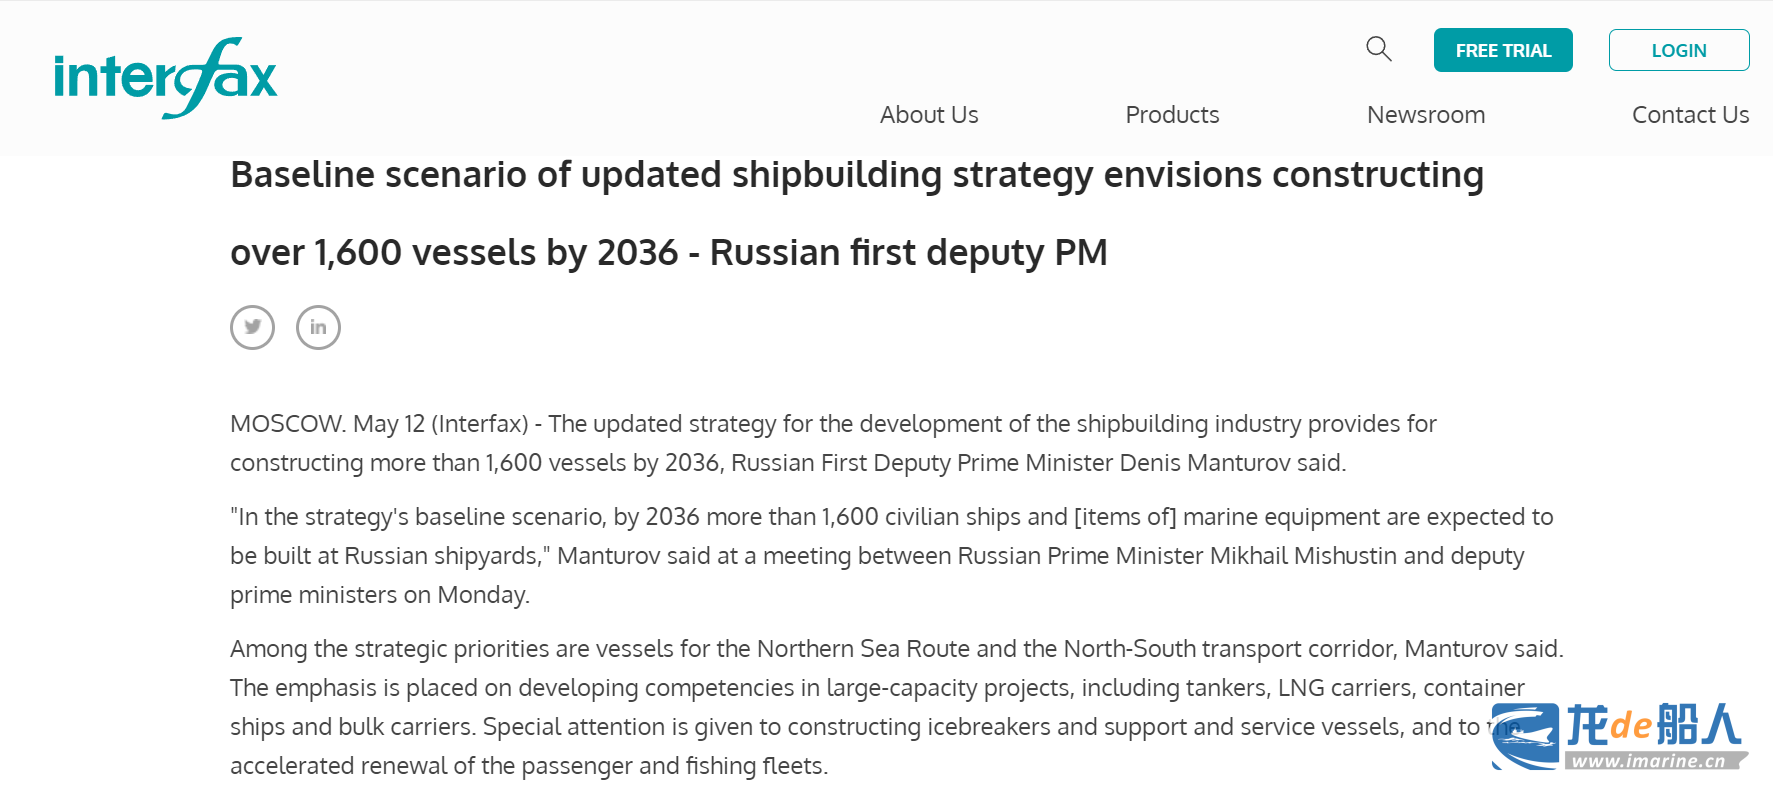This screenshot has height=794, width=1773.
Task: Click the '龙de船人' watermark text
Action: pos(1654,725)
